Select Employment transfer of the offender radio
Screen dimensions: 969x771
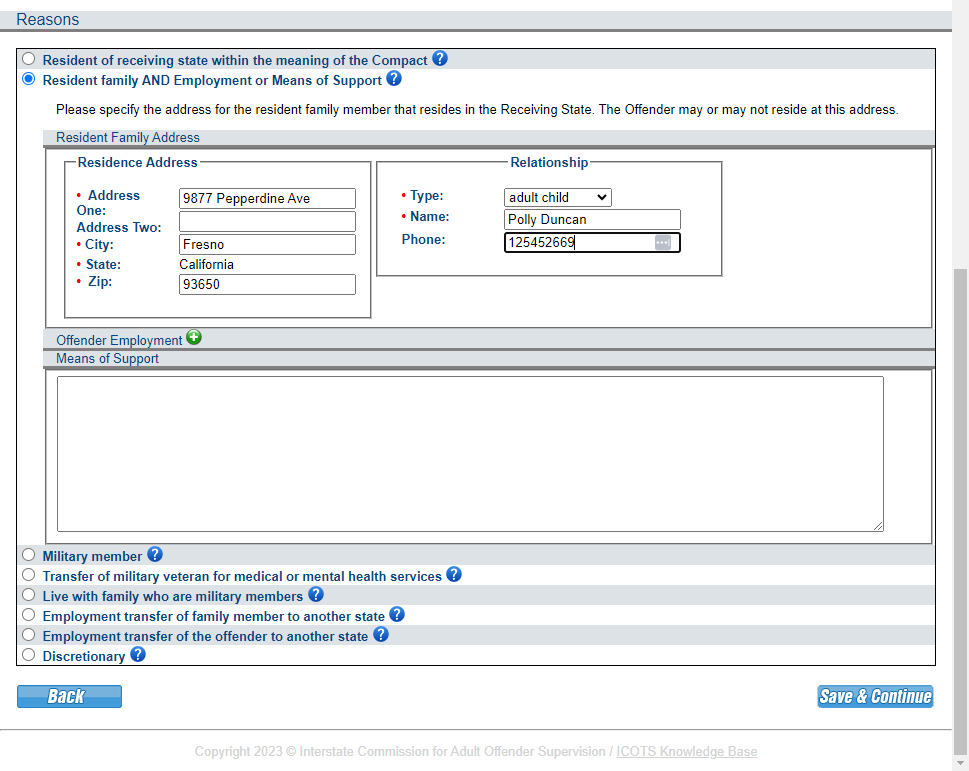pos(28,634)
